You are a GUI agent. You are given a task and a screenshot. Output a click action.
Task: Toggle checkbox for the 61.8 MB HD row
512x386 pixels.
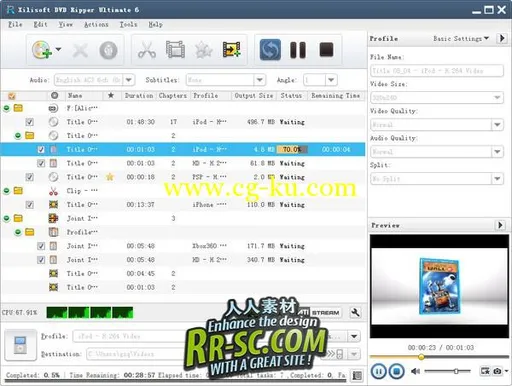[x=41, y=163]
